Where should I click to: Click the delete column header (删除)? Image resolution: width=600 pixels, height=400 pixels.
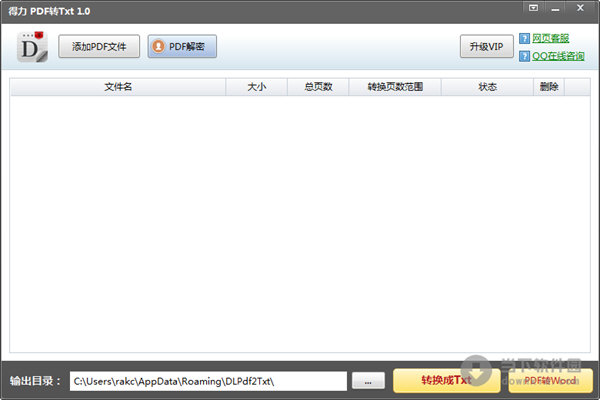click(x=549, y=87)
